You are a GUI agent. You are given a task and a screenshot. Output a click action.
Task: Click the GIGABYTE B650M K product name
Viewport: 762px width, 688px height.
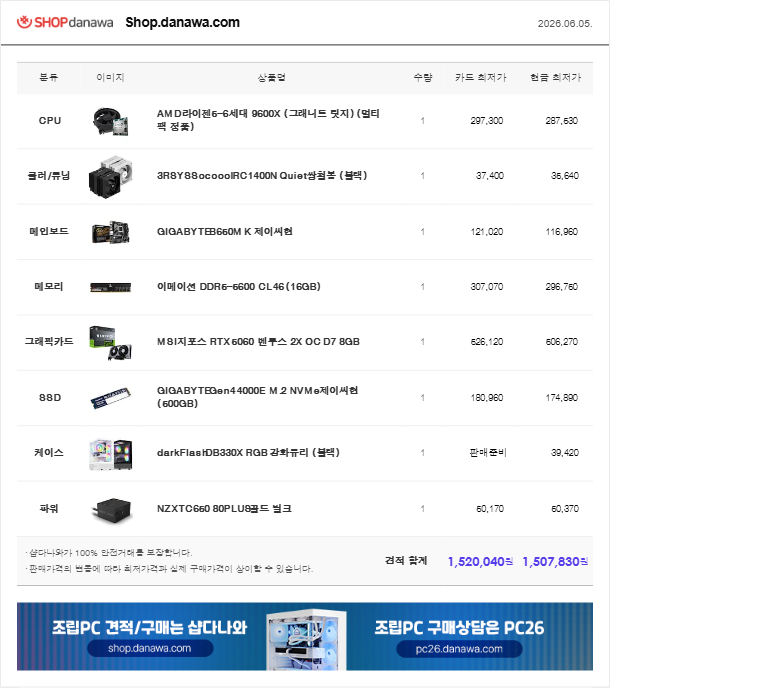pyautogui.click(x=225, y=232)
